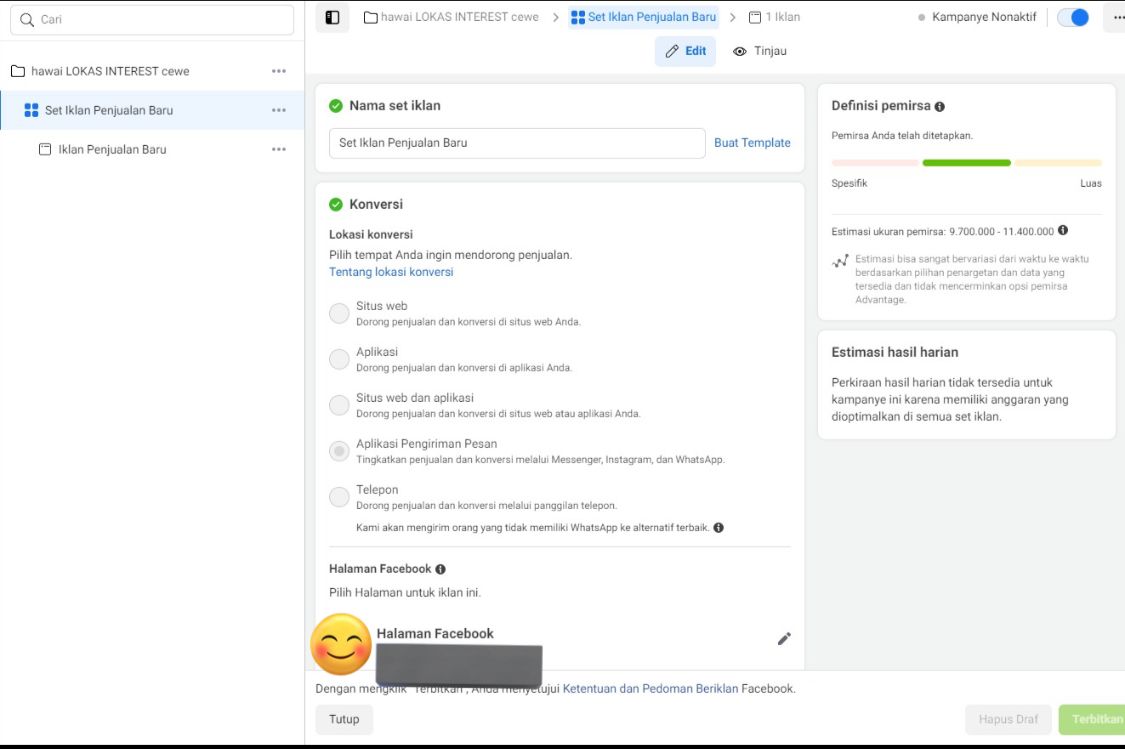Screen dimensions: 1125x749
Task: Open the three-dot menu in the top right corner
Action: (1118, 16)
